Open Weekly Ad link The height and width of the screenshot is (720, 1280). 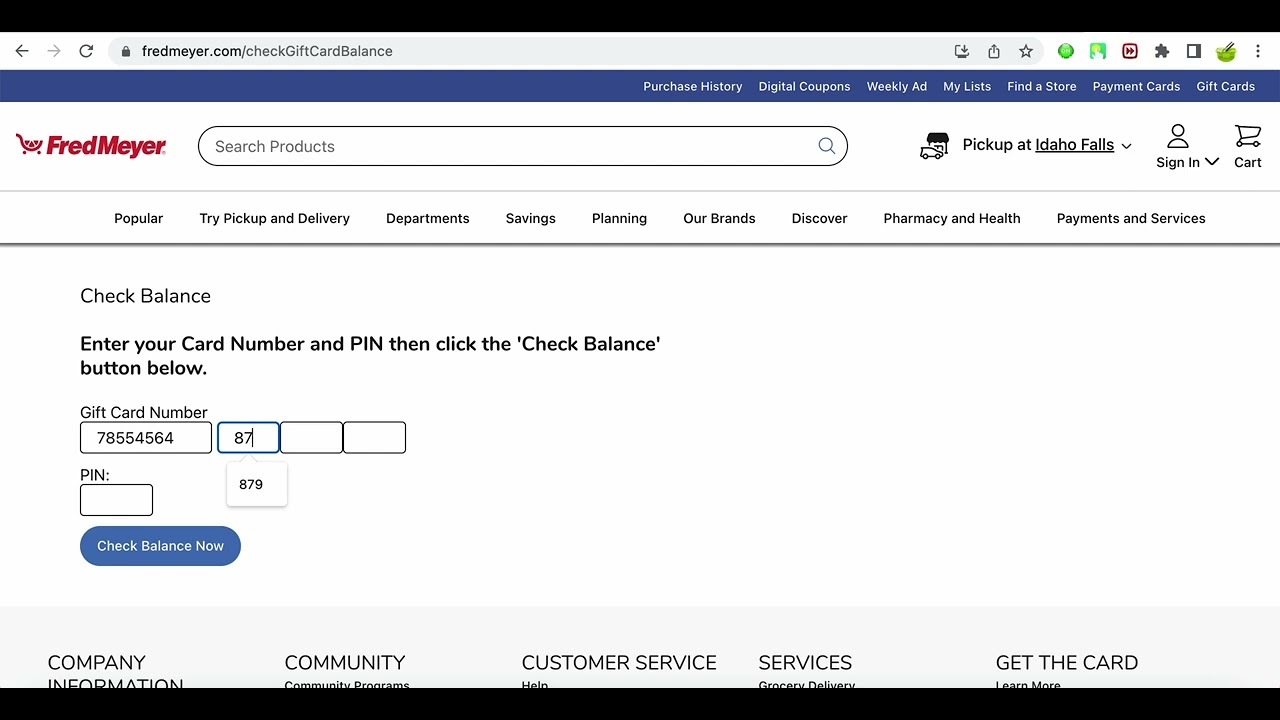click(897, 86)
